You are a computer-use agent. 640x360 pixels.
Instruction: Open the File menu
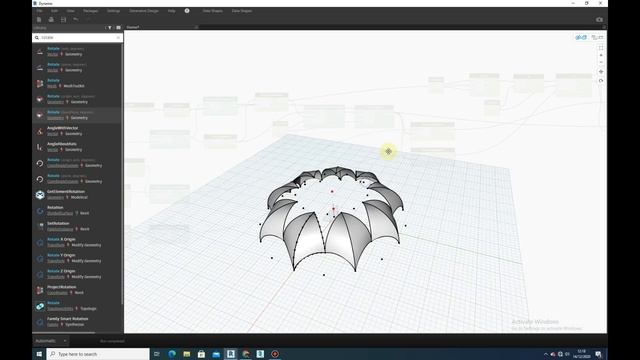(40, 11)
